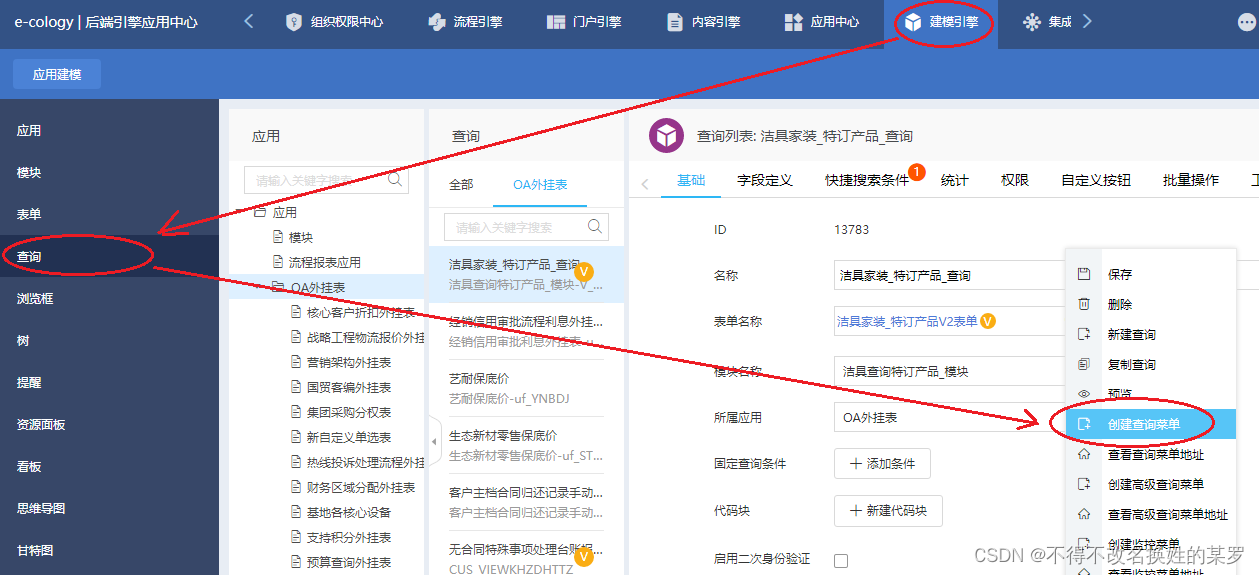
Task: Select 生态新材零售保底价 in the query list
Action: (526, 445)
